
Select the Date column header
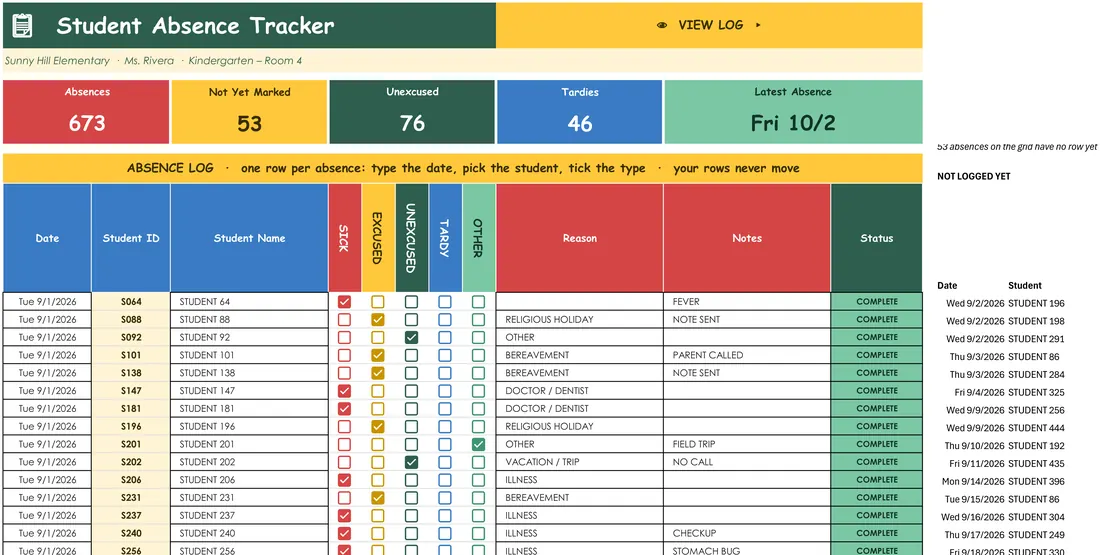[x=47, y=238]
